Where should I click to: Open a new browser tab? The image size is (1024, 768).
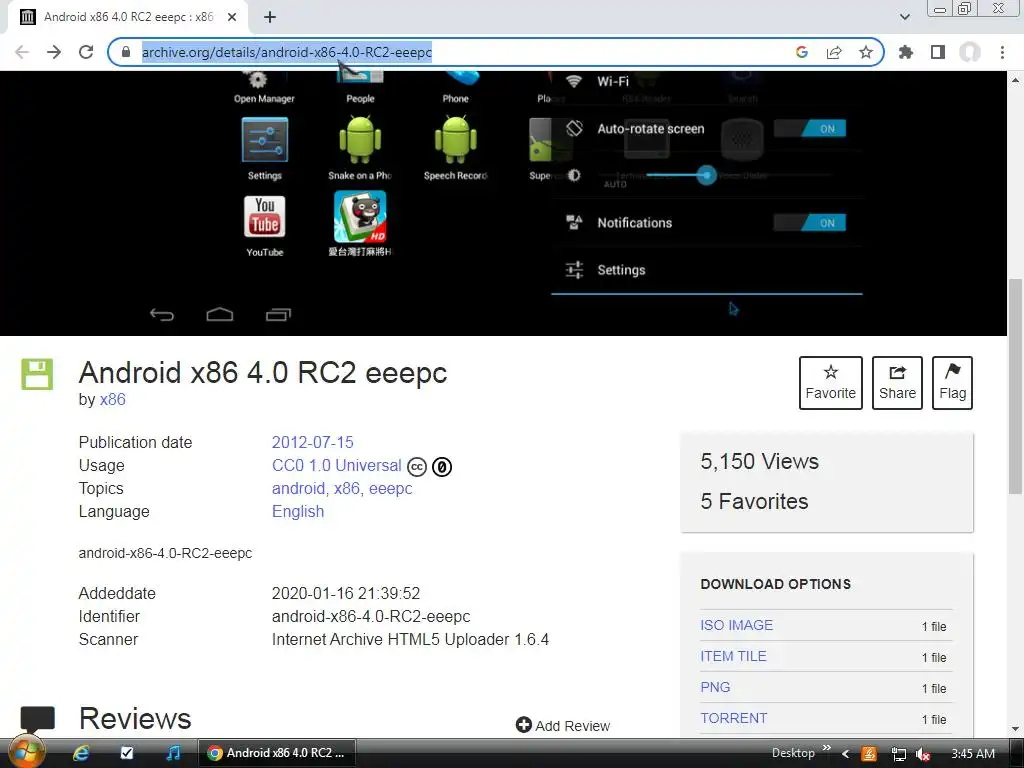(270, 17)
